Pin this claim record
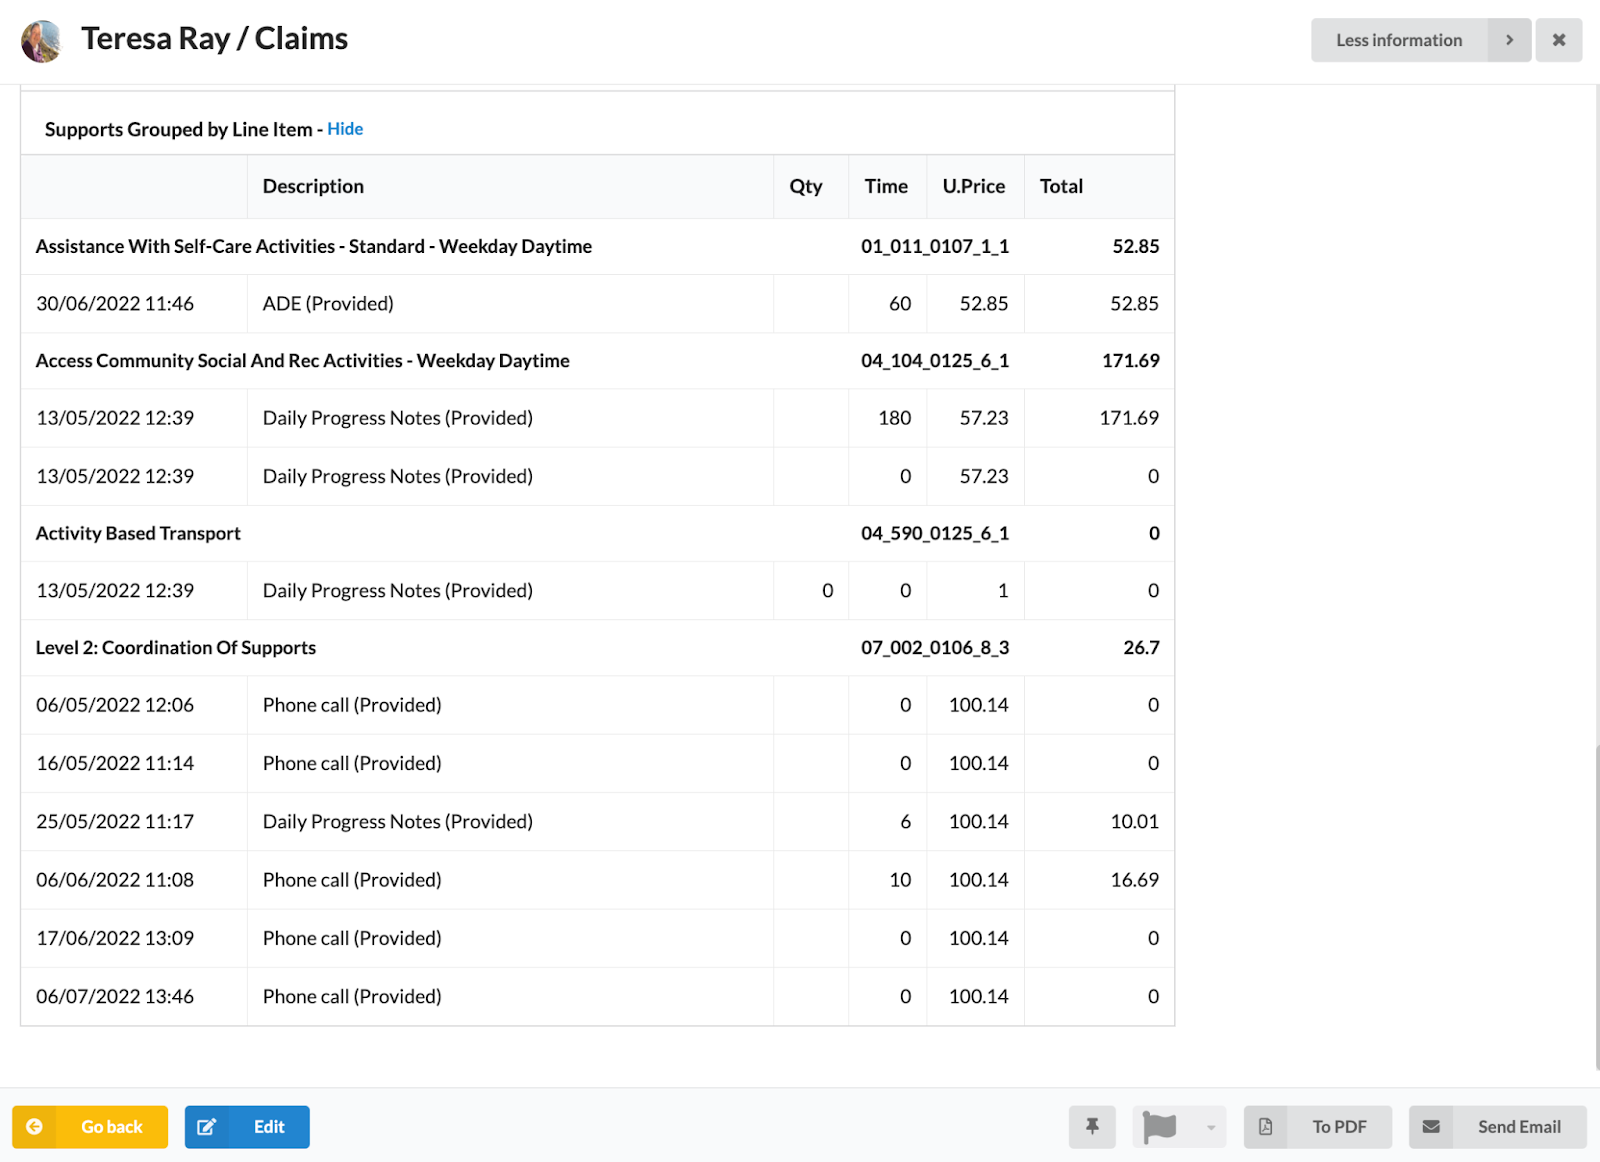 pos(1091,1126)
